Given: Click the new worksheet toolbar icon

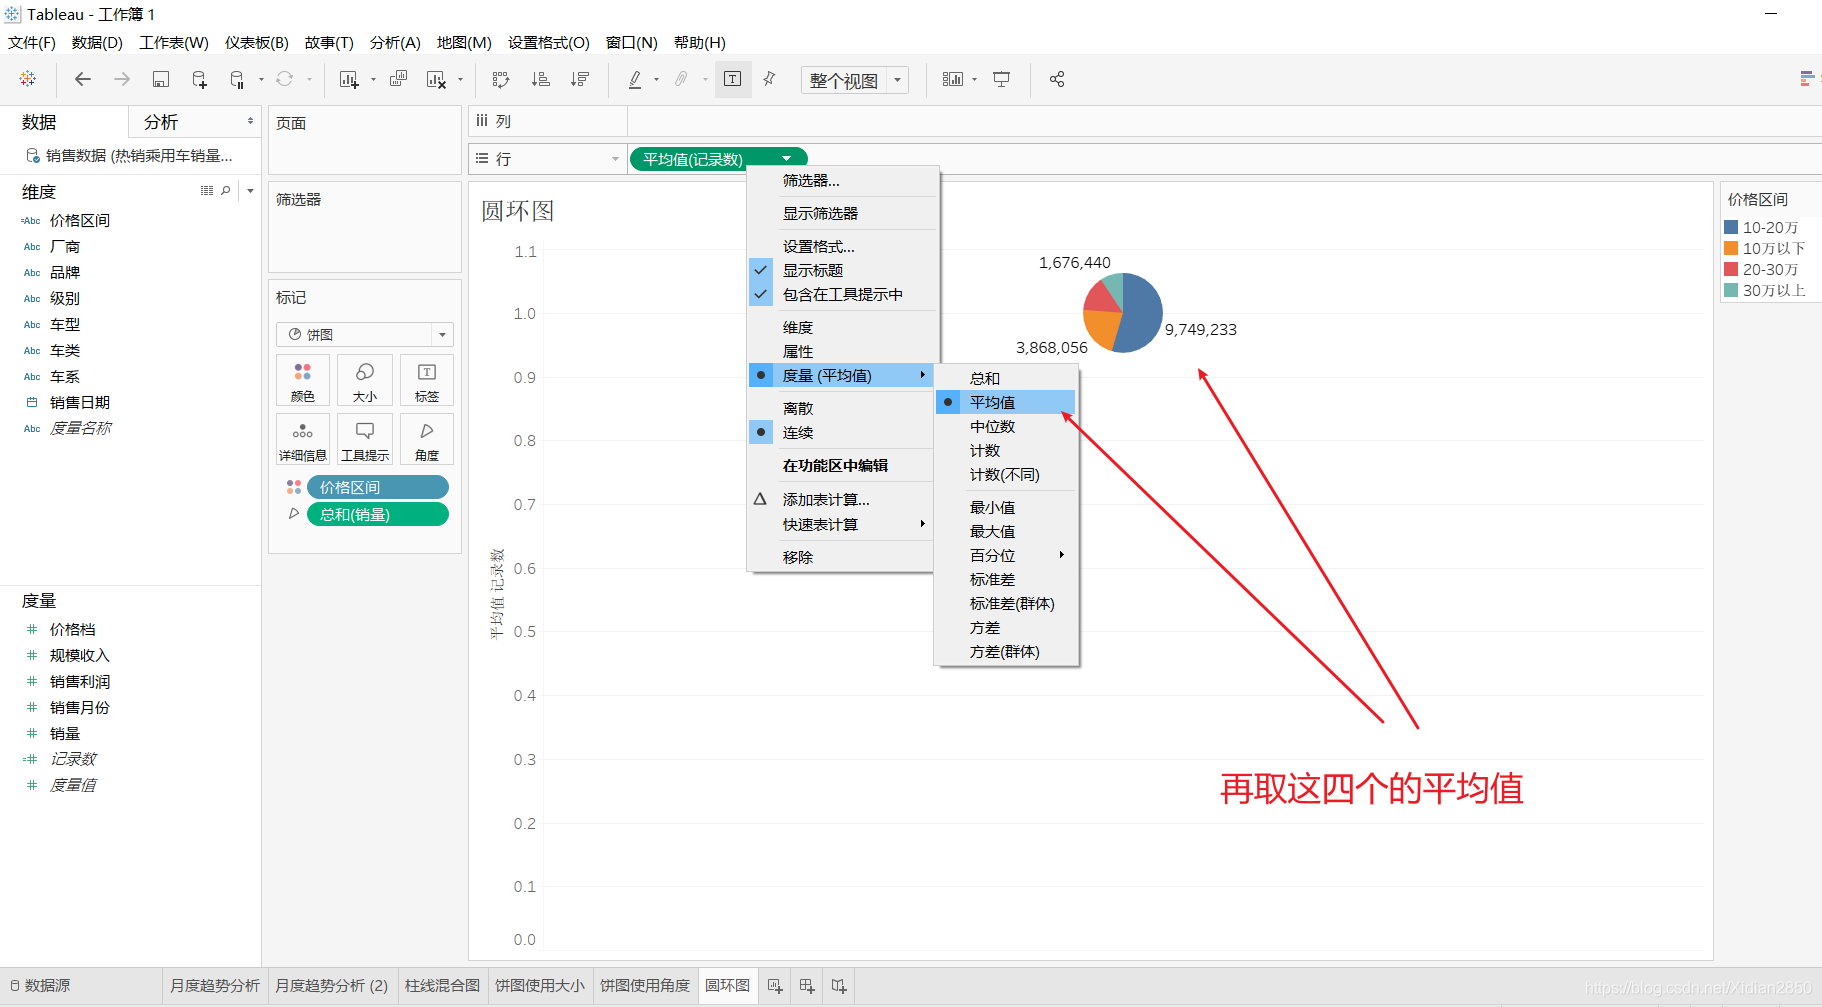Looking at the screenshot, I should (349, 79).
